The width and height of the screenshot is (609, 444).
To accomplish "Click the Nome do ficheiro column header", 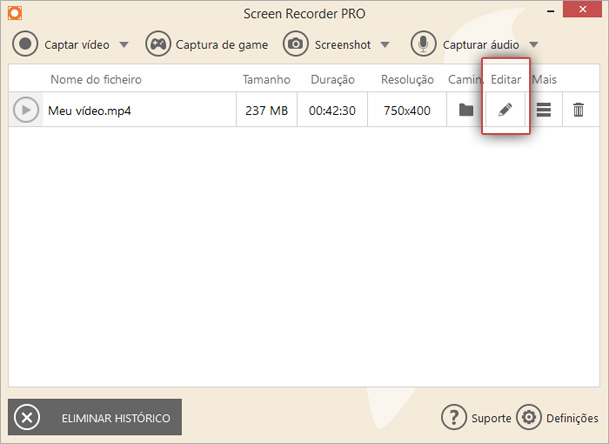I will [96, 80].
